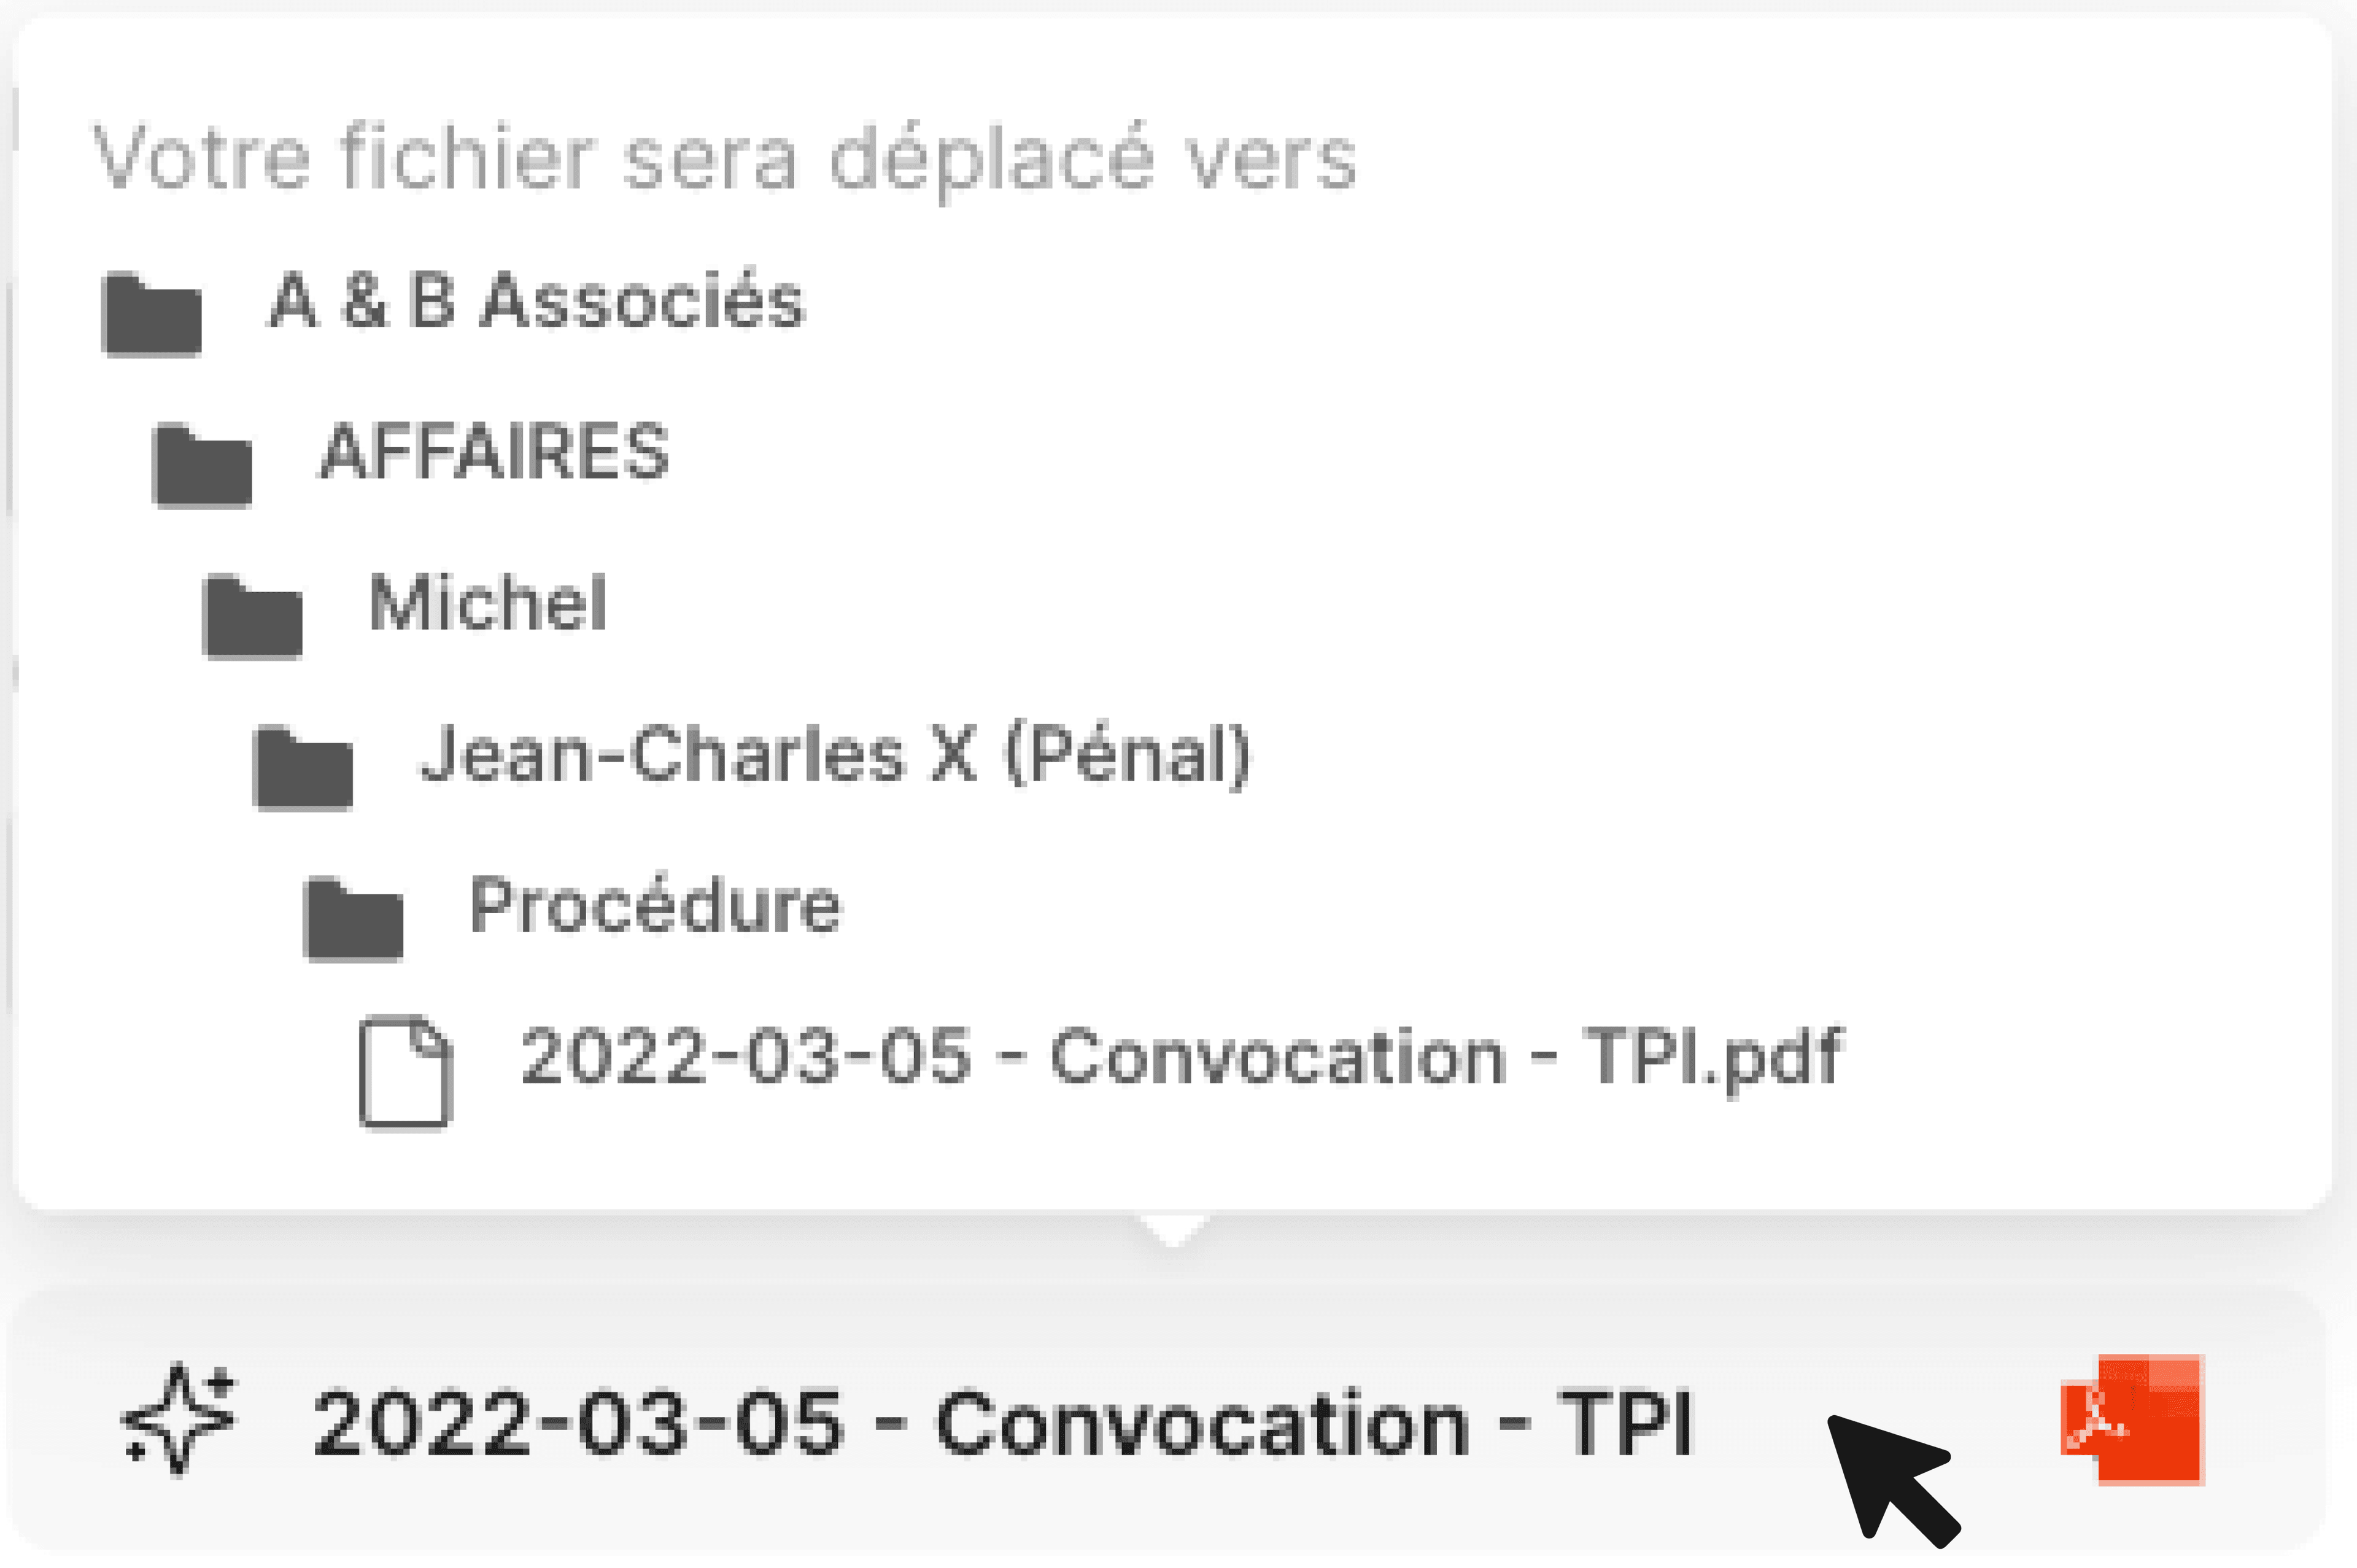The width and height of the screenshot is (2357, 1568).
Task: Select the 2022-03-05 - Convocation - TPI.pdf file name
Action: coord(1181,1057)
